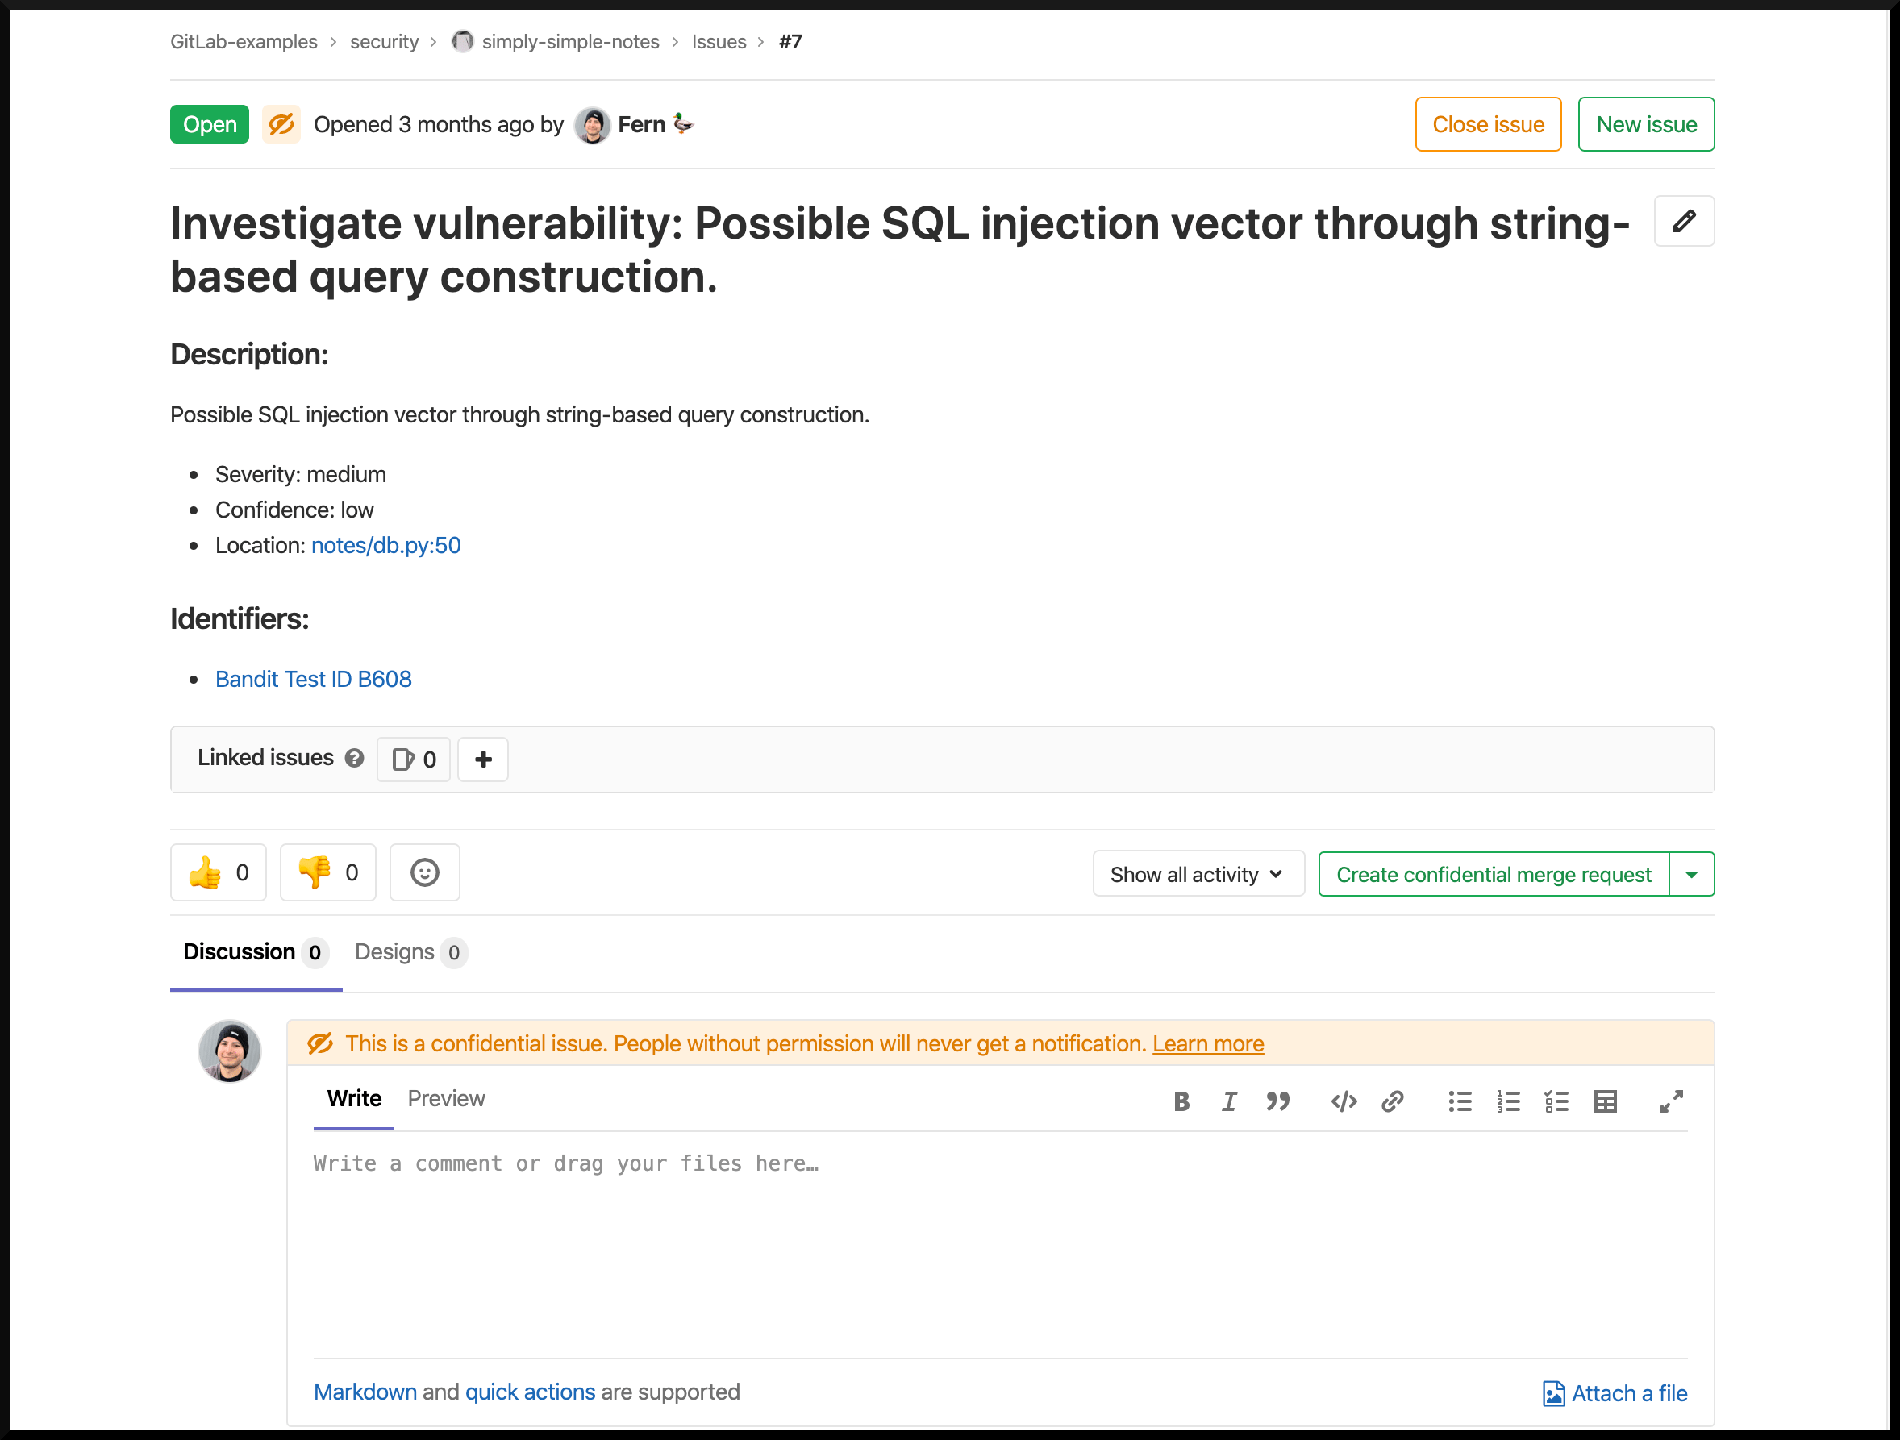Screen dimensions: 1900x1440
Task: Expand the Create confidential merge request options
Action: pos(1691,873)
